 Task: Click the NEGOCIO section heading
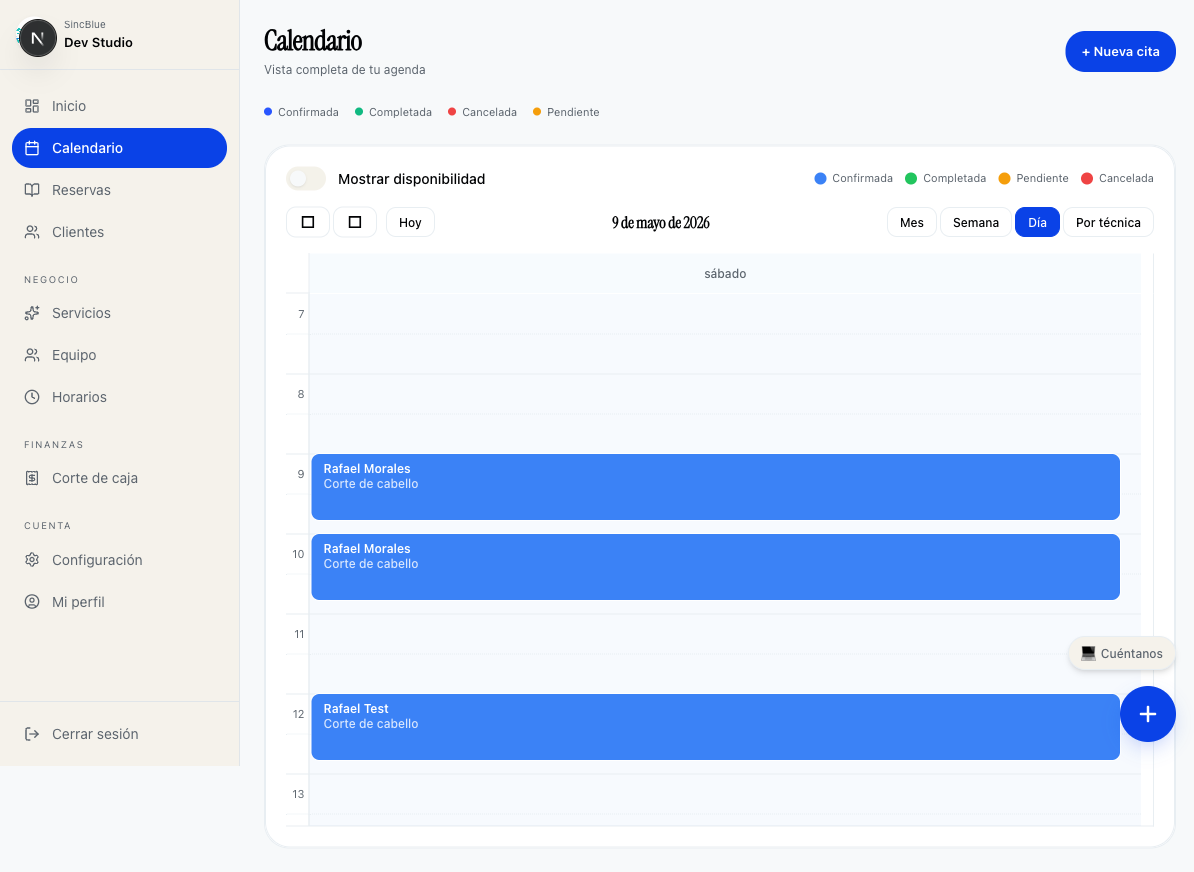coord(51,279)
